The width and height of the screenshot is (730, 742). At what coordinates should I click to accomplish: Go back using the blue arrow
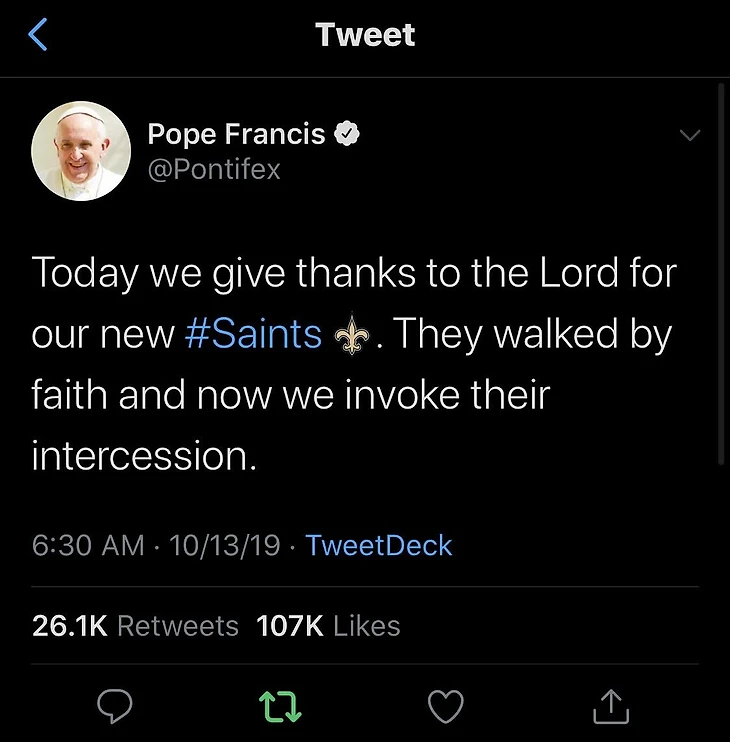click(37, 35)
